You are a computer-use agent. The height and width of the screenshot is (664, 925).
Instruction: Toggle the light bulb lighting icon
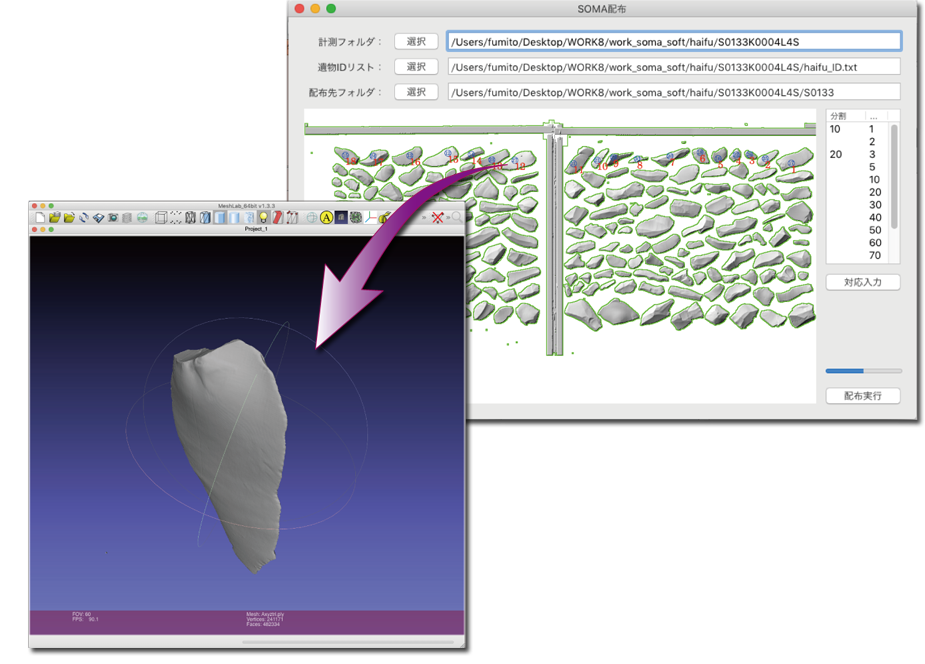[x=264, y=217]
